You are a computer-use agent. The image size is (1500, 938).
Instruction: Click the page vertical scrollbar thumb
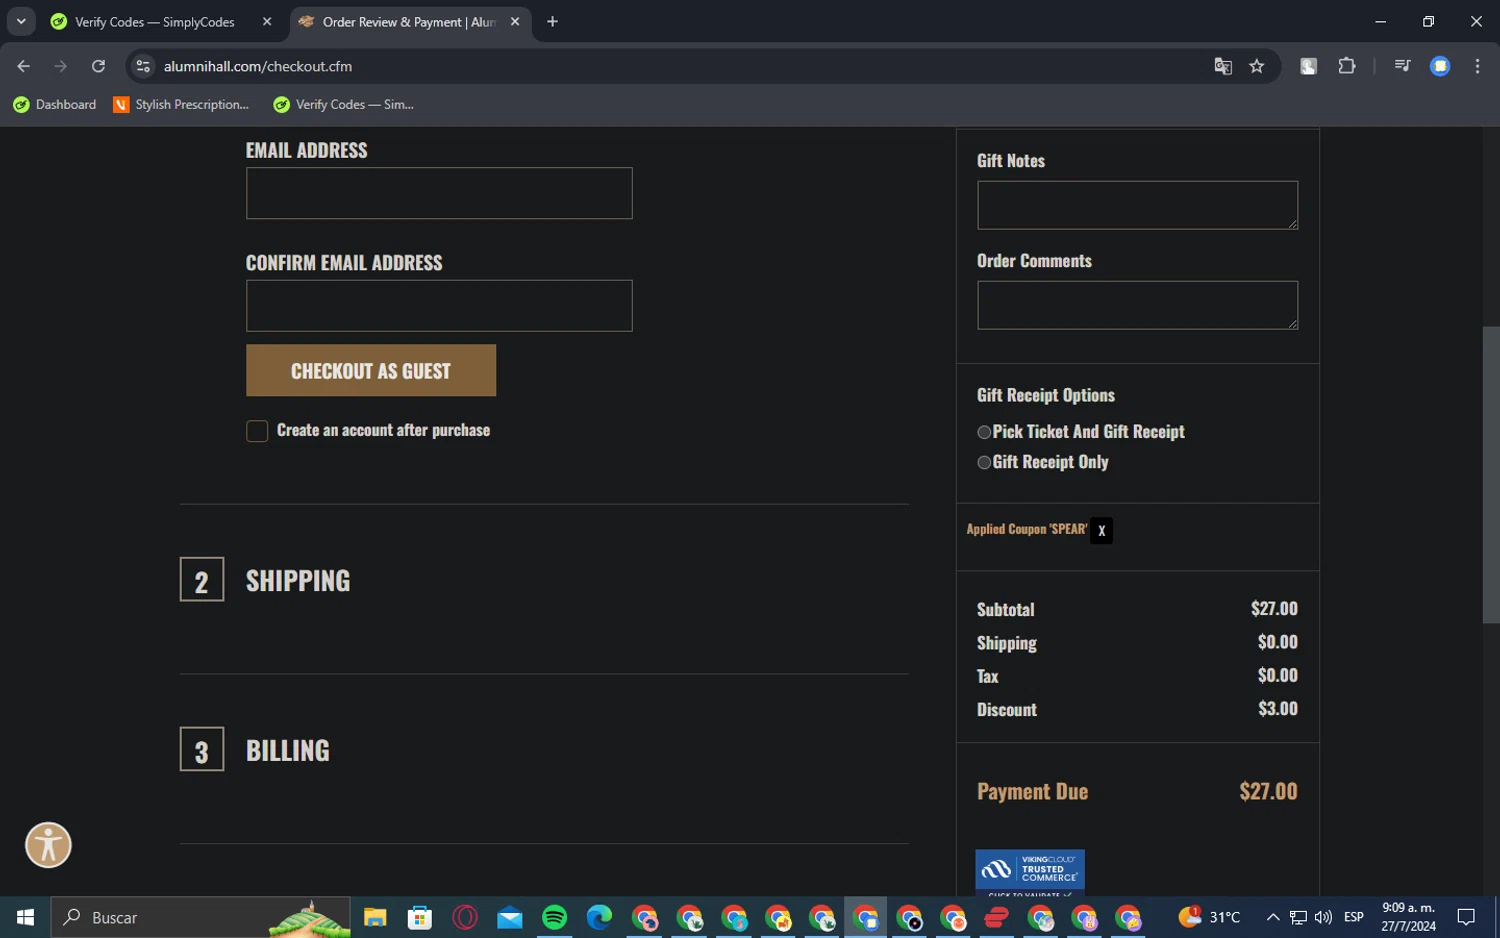click(x=1491, y=475)
